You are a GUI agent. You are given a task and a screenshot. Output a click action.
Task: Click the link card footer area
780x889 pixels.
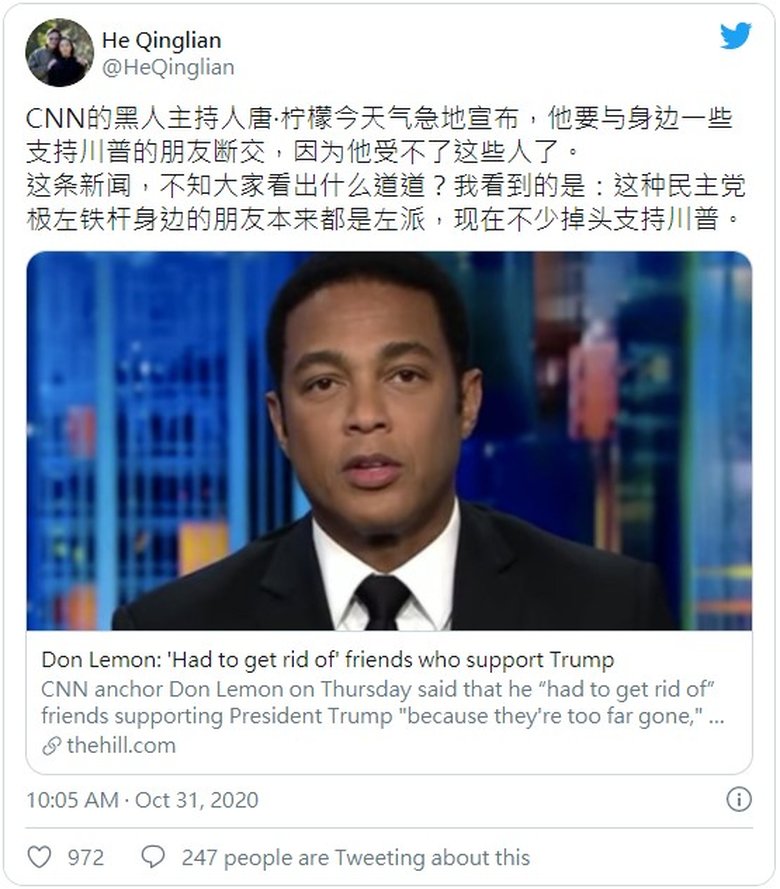[x=389, y=702]
